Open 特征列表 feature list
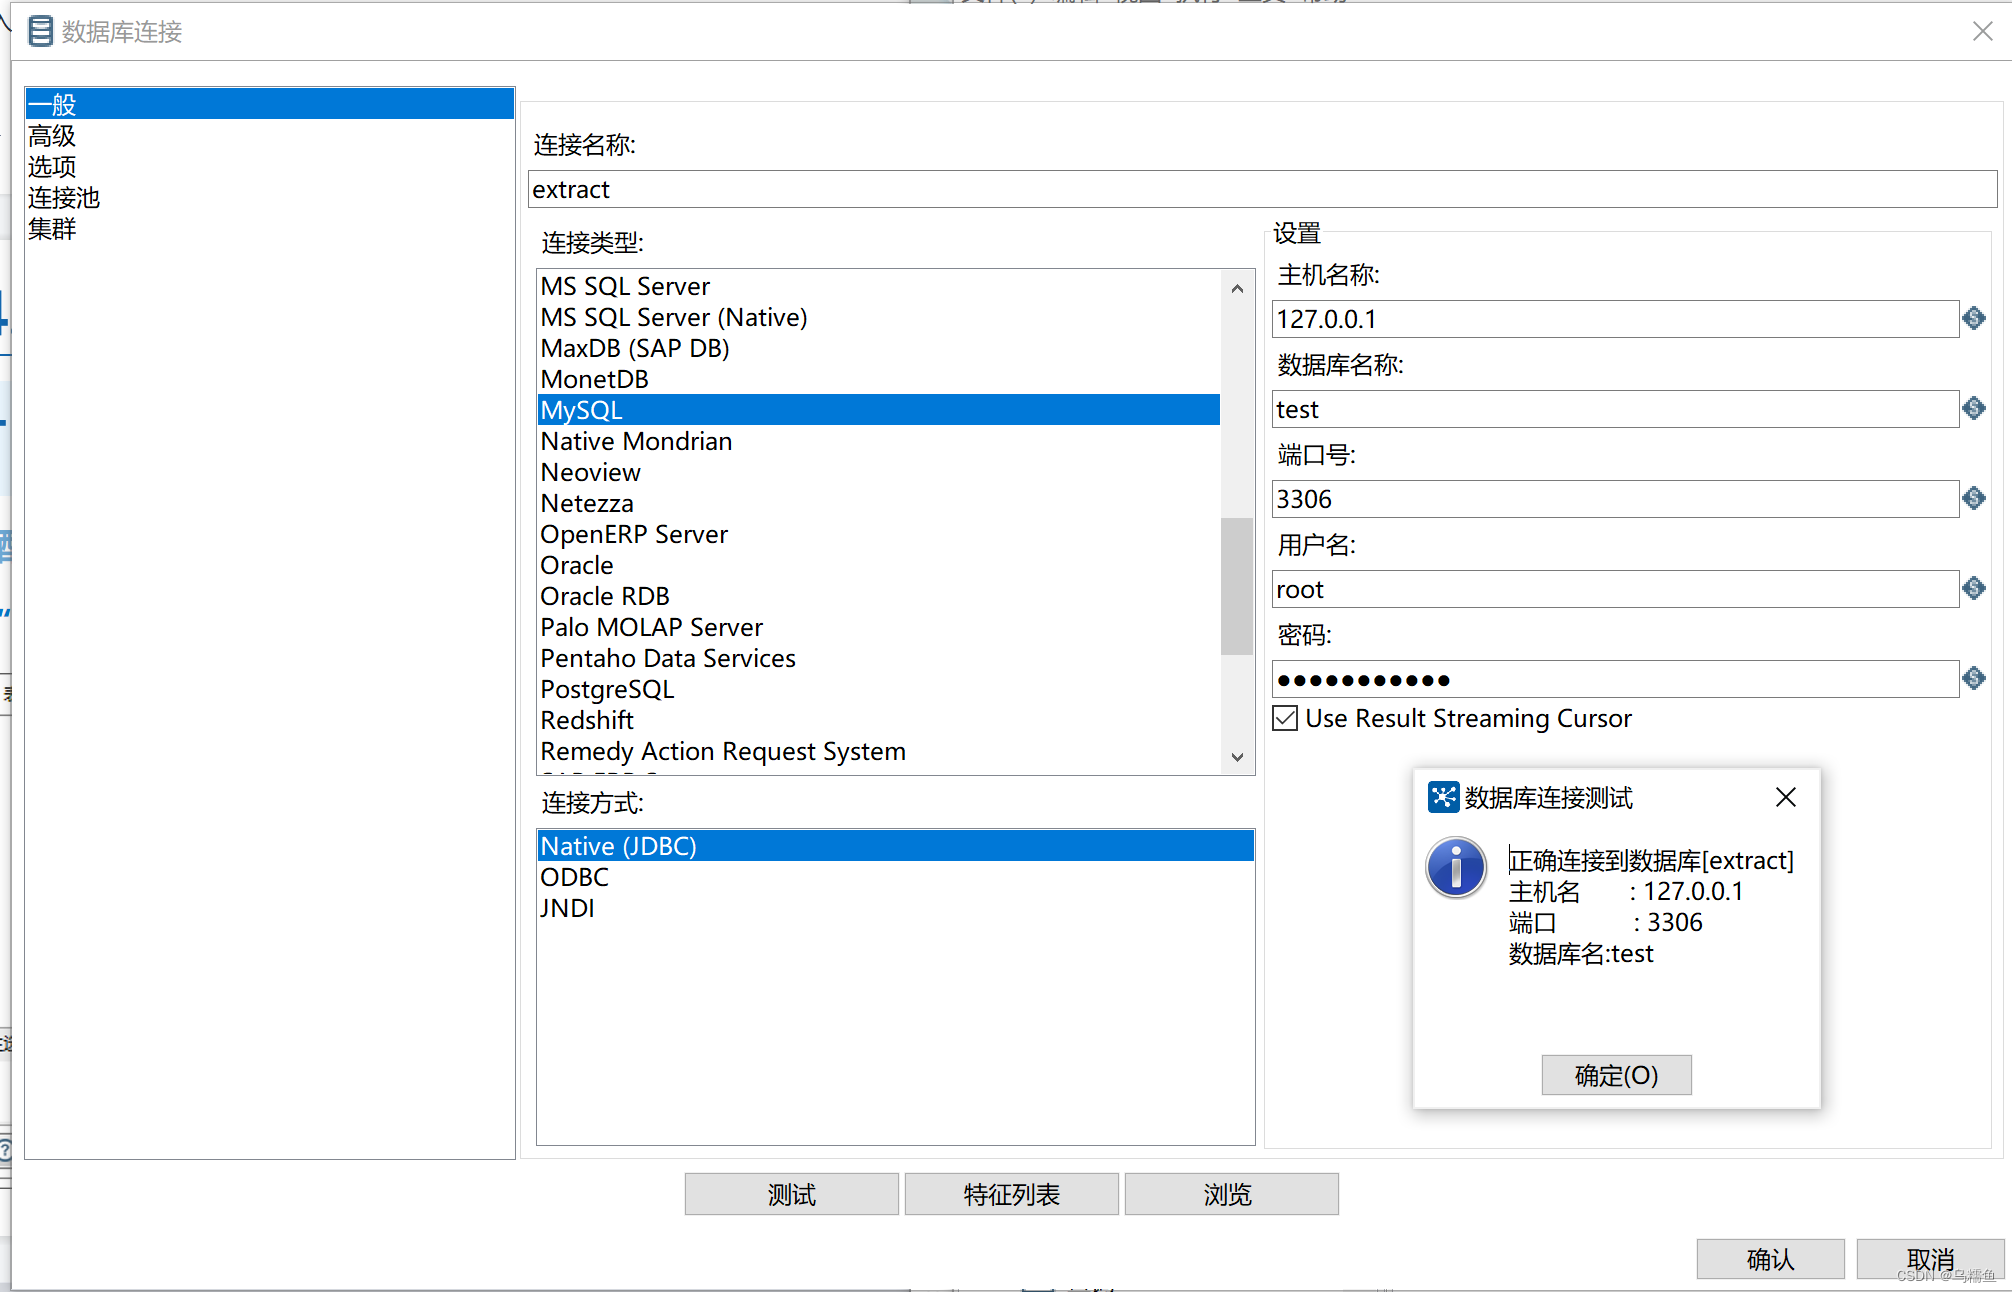 pyautogui.click(x=1011, y=1194)
